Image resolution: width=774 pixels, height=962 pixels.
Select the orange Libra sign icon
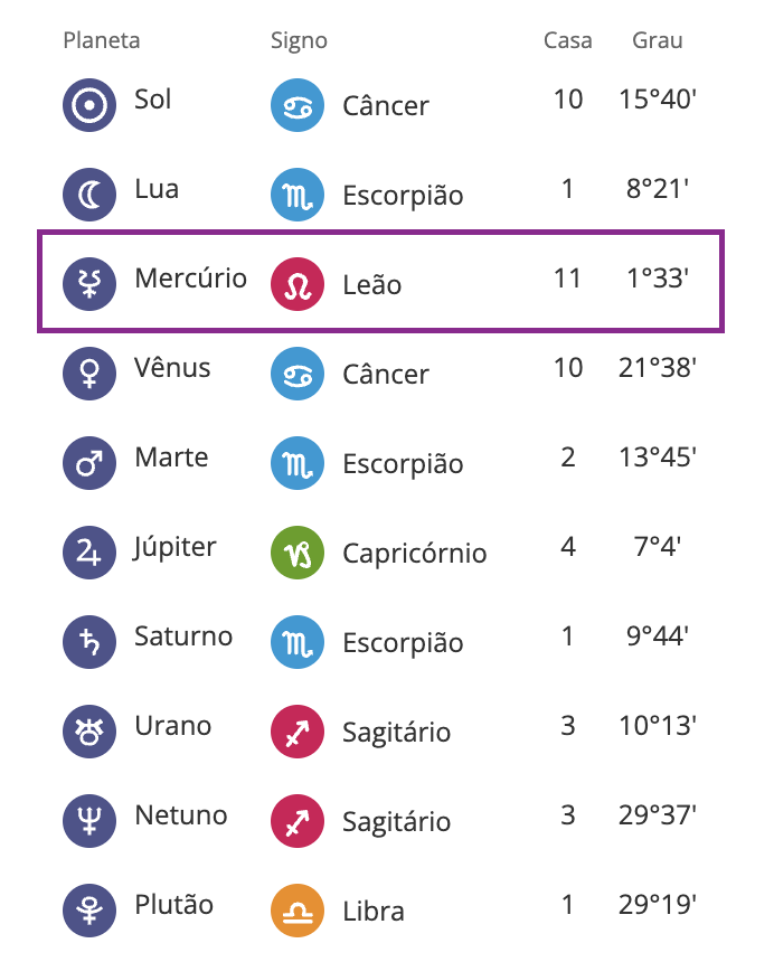click(x=298, y=911)
